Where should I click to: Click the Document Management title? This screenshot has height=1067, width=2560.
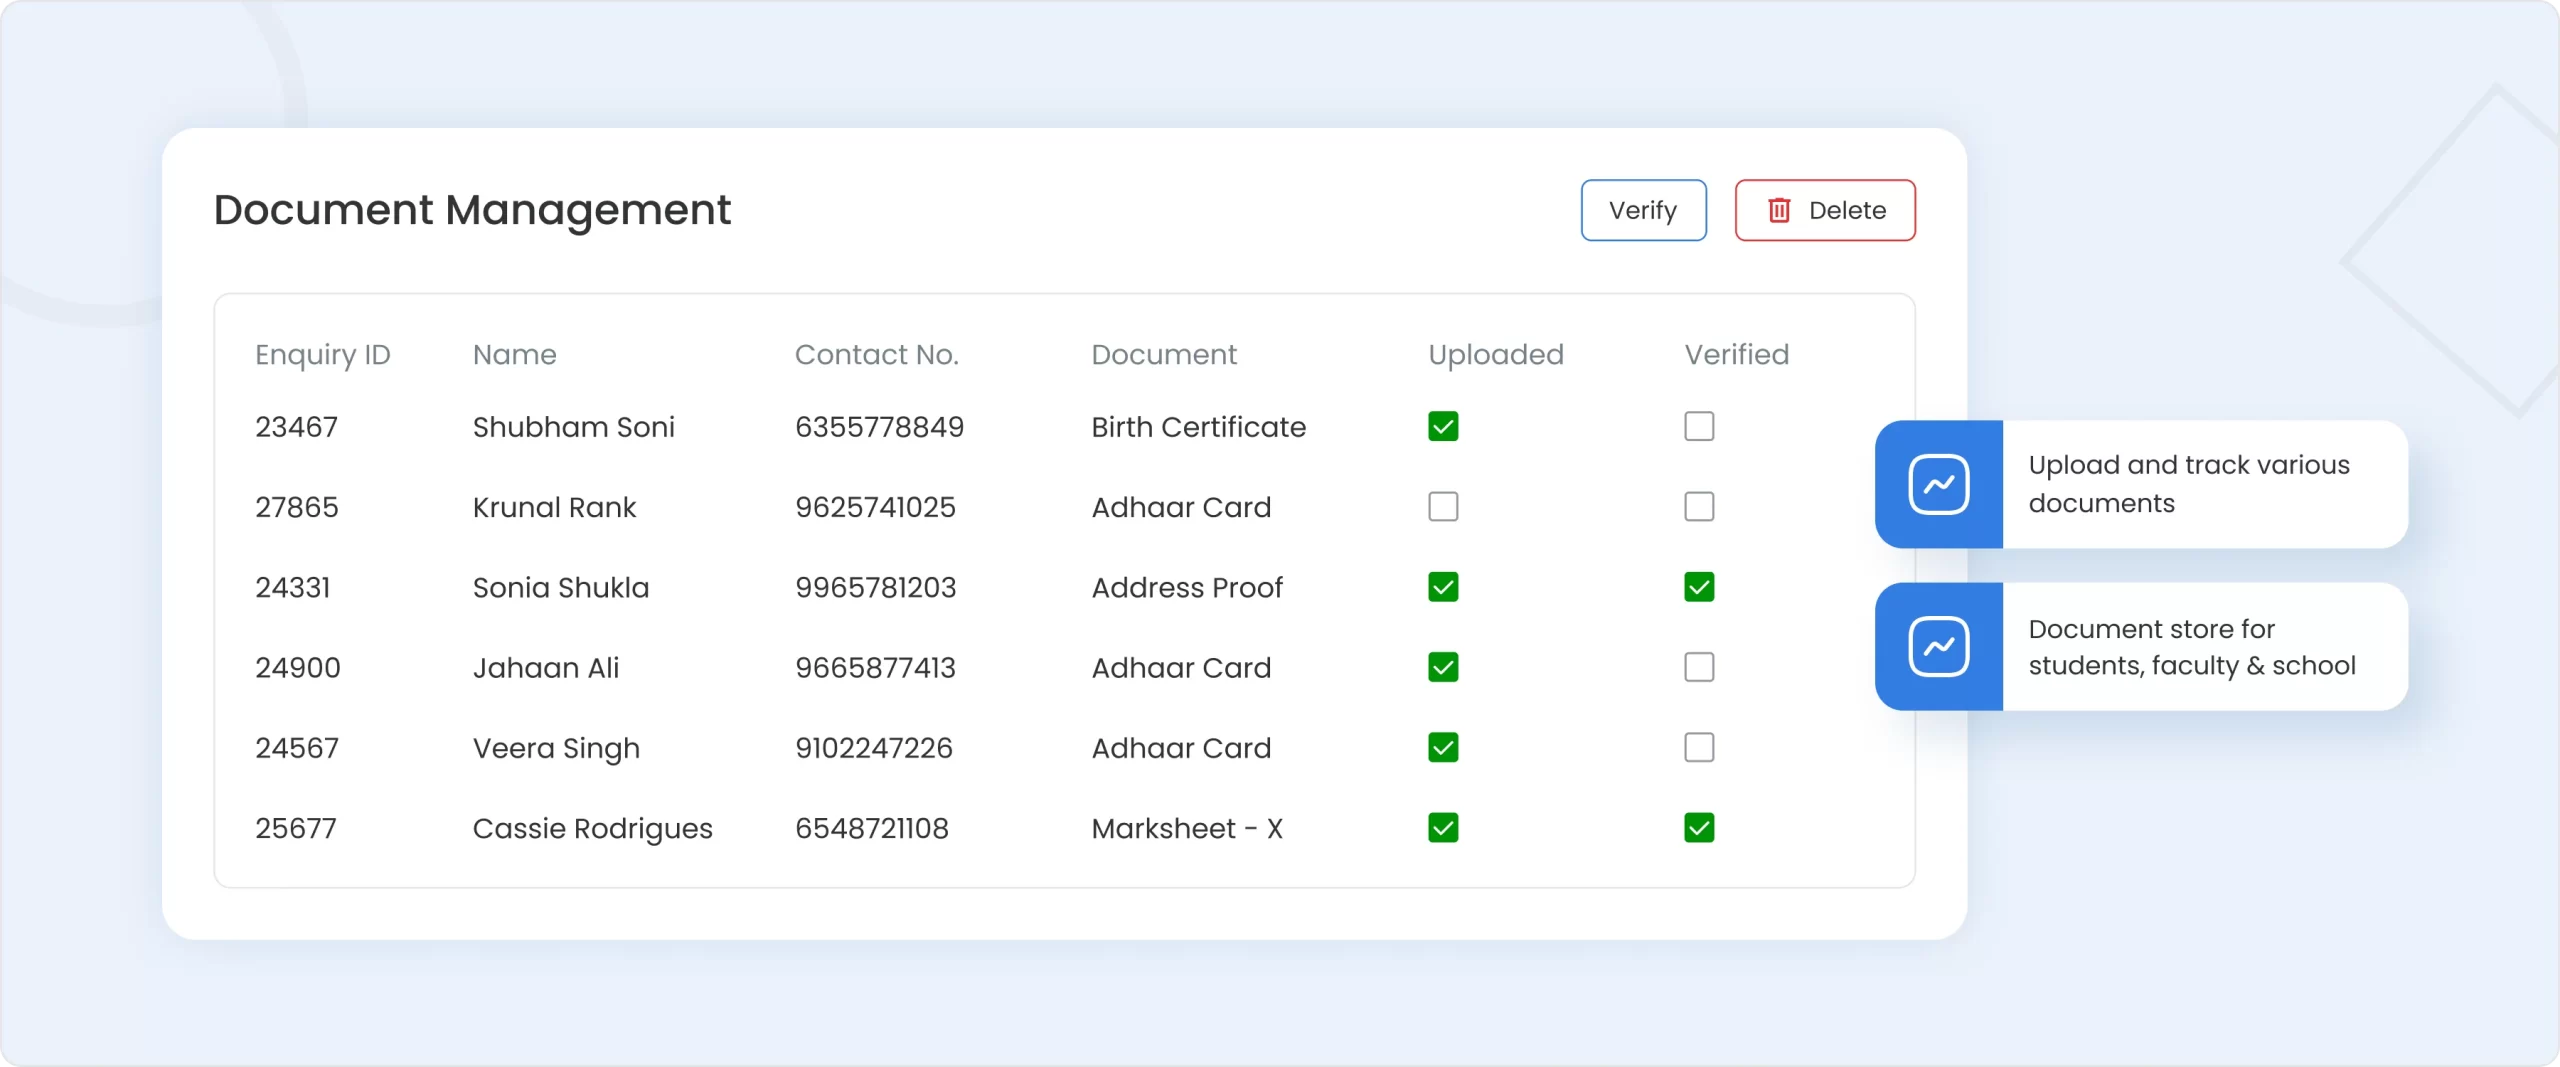tap(471, 210)
